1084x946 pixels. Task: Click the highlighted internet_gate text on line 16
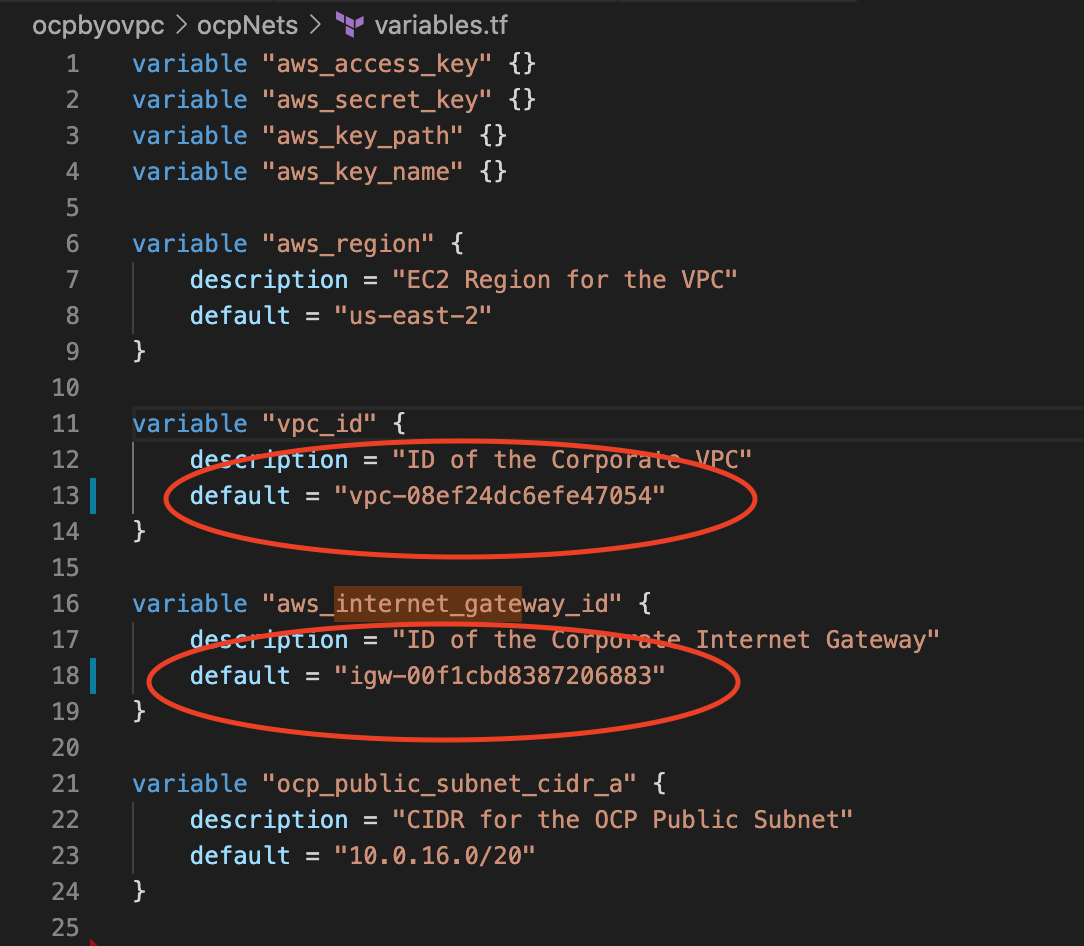click(x=428, y=604)
